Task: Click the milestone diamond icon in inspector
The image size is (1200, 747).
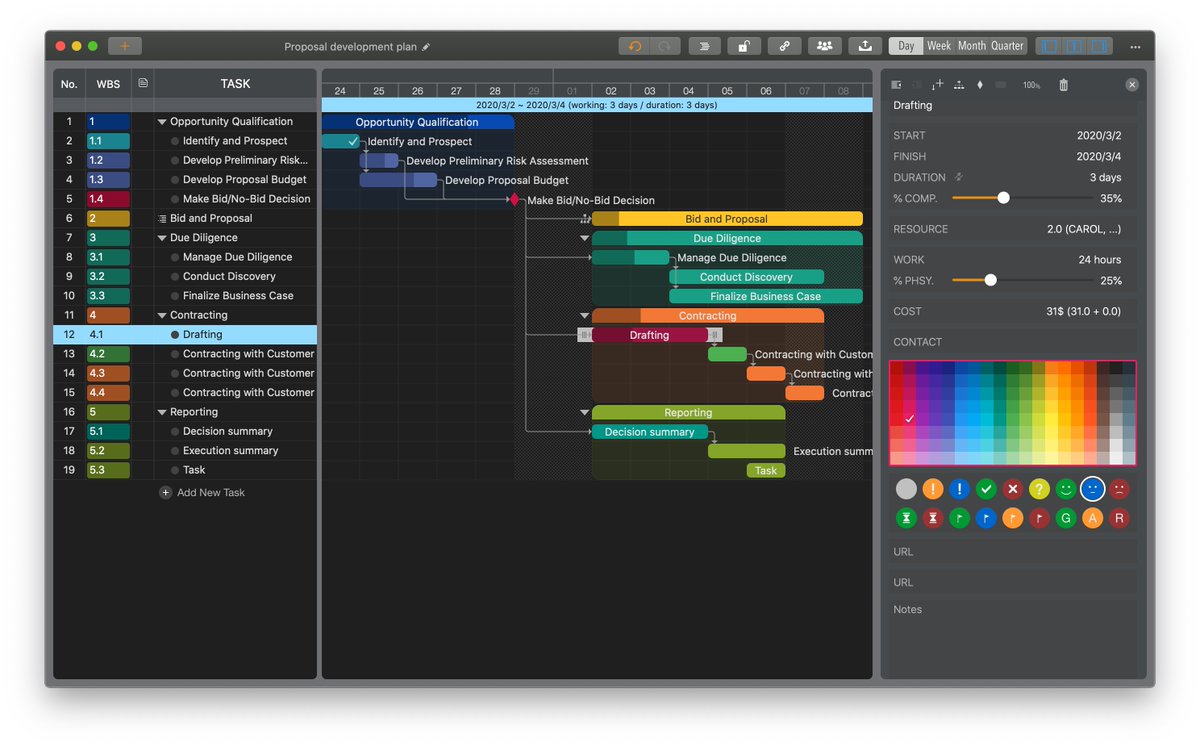Action: click(980, 85)
